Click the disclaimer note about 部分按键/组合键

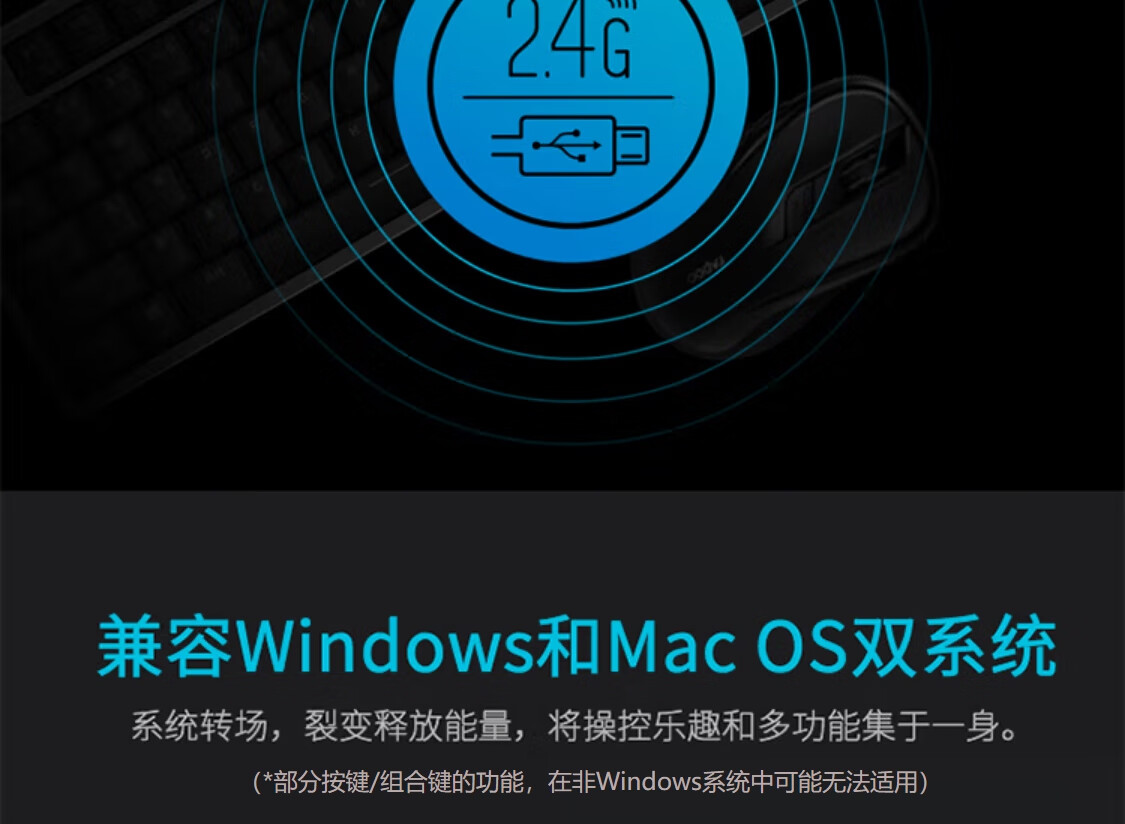coord(590,781)
